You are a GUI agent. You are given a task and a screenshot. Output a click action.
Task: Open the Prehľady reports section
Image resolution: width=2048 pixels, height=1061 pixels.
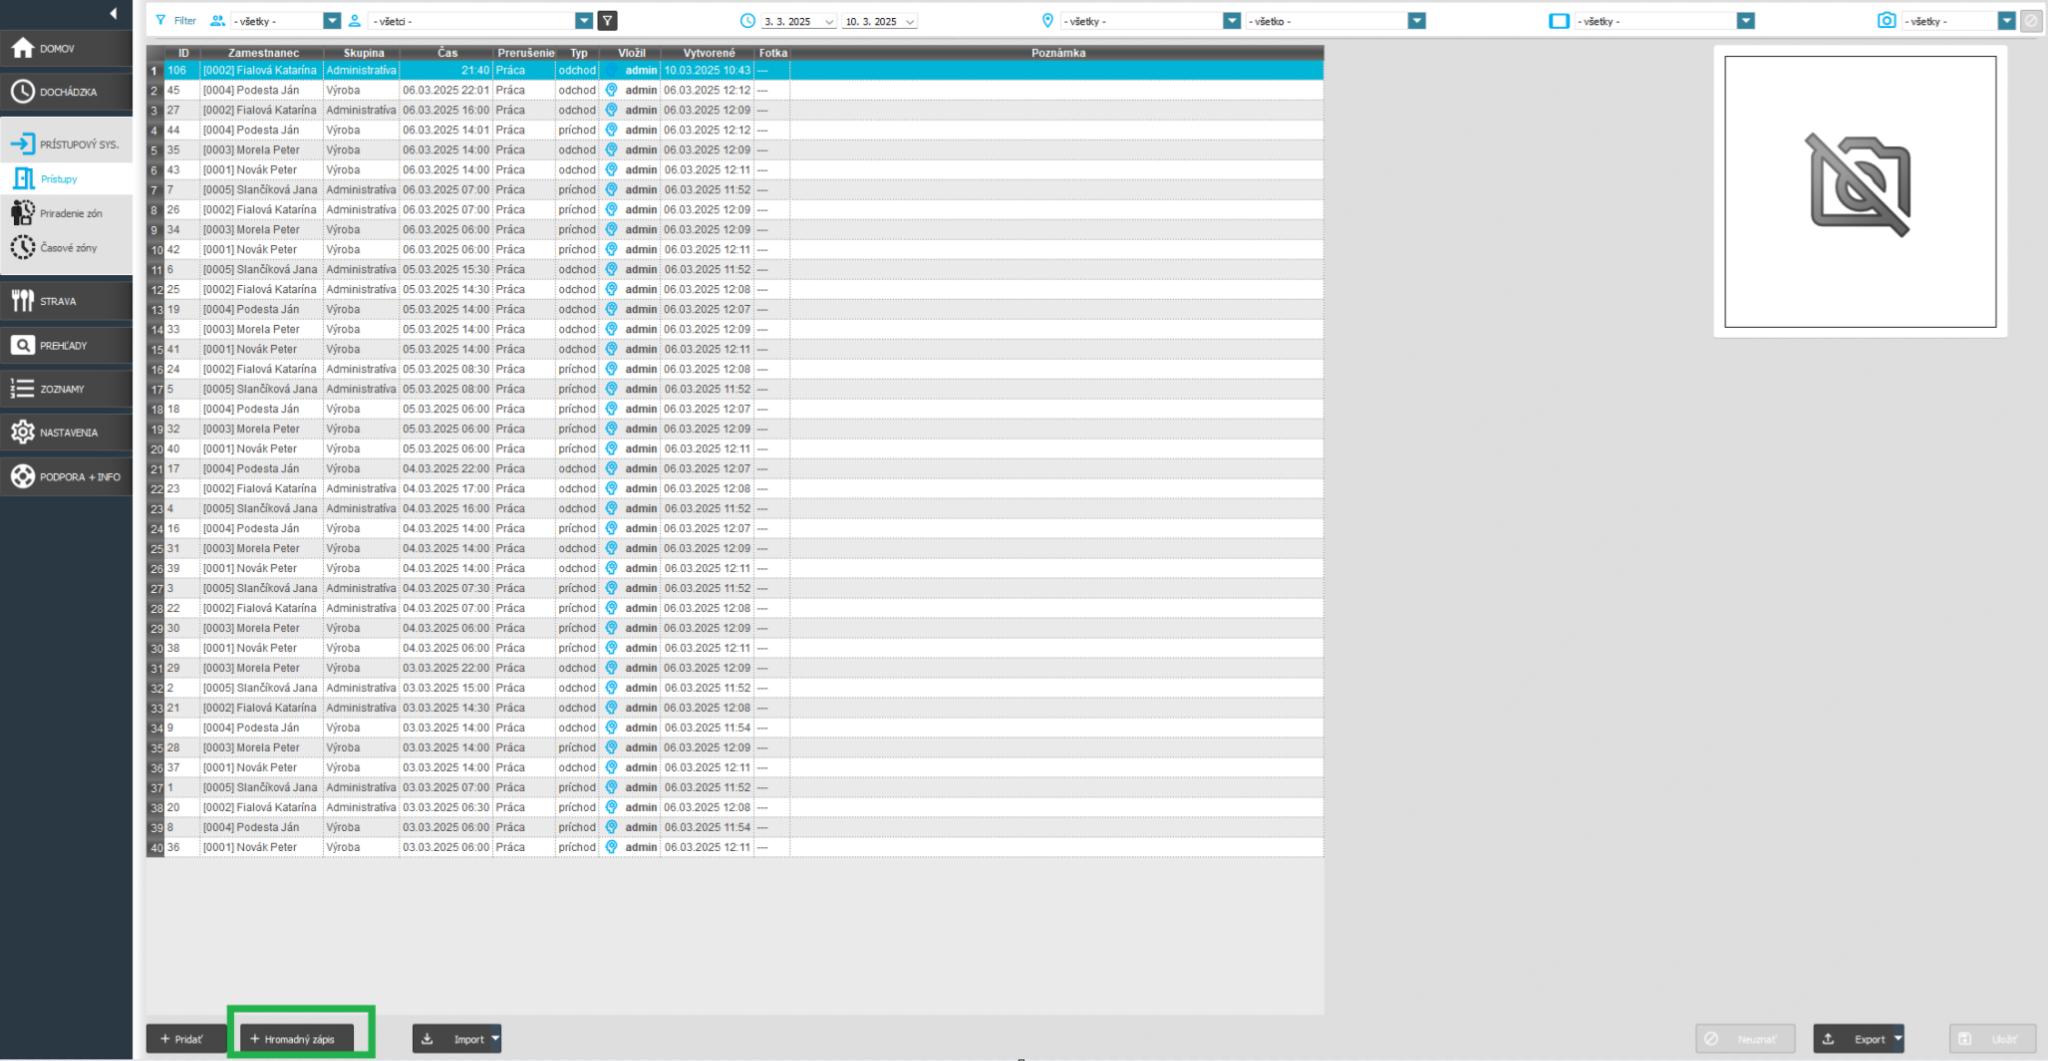tap(66, 345)
